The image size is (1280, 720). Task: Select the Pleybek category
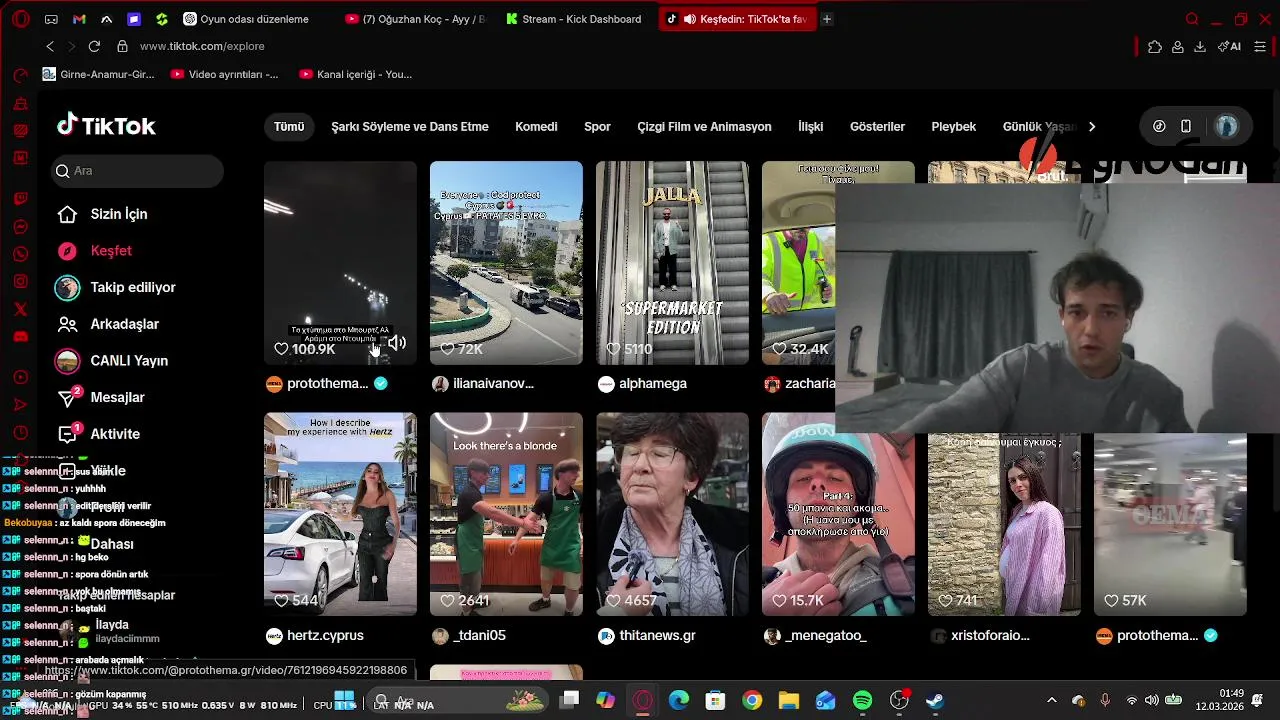pyautogui.click(x=953, y=127)
